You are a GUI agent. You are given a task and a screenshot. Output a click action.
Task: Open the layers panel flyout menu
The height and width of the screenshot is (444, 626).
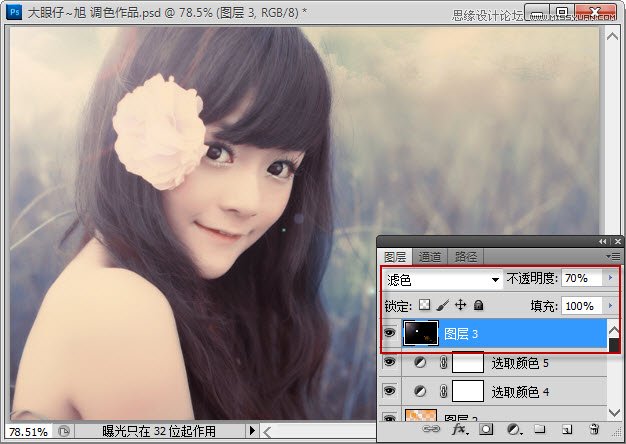click(x=613, y=256)
